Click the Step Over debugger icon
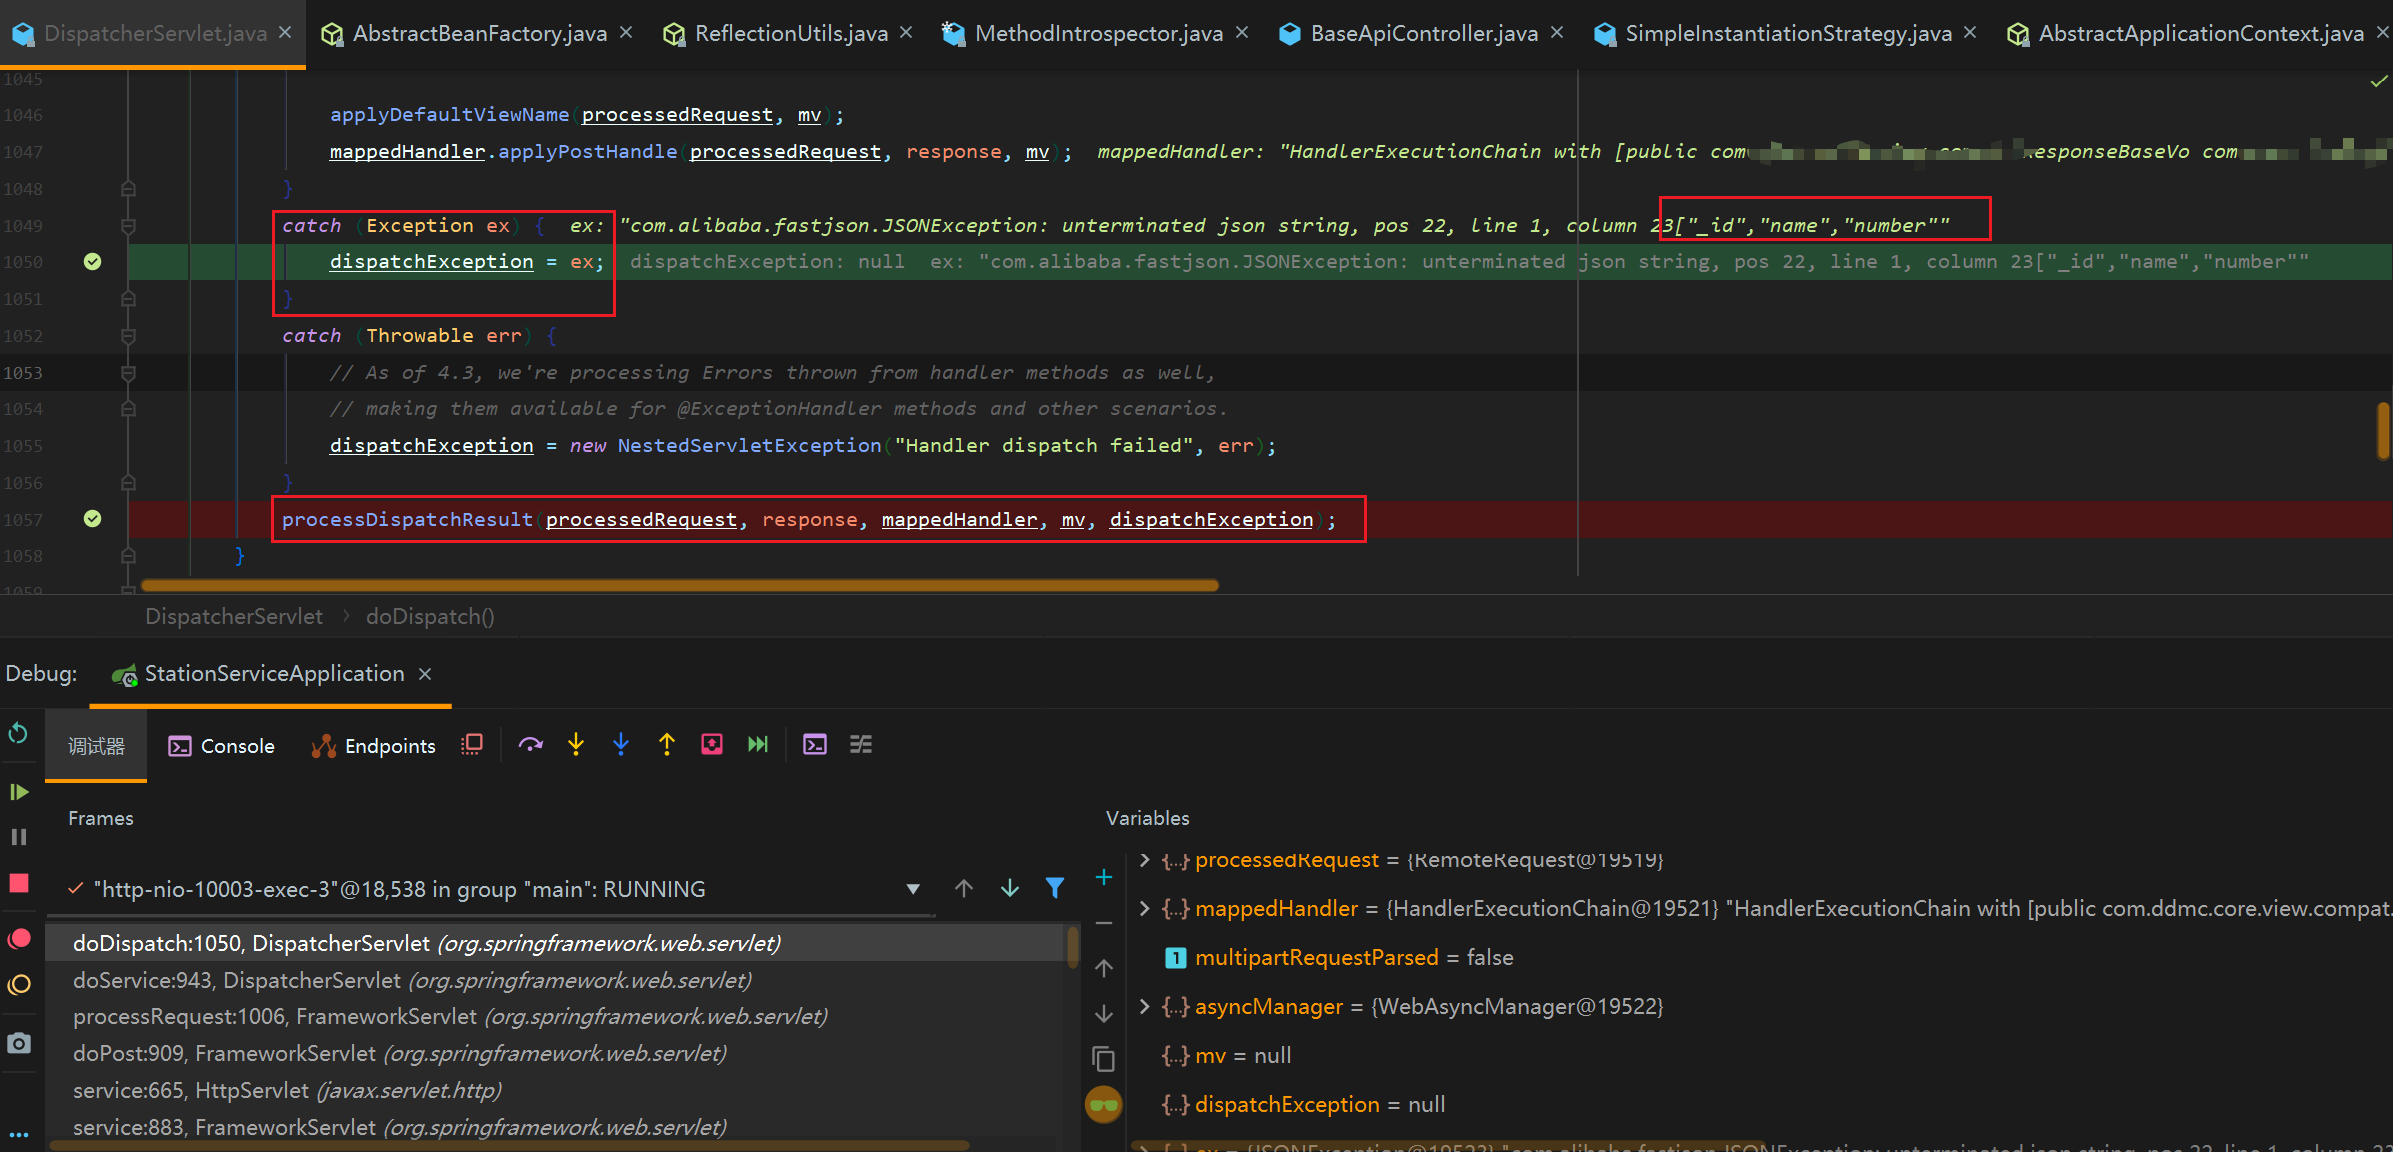Viewport: 2393px width, 1152px height. pyautogui.click(x=530, y=745)
